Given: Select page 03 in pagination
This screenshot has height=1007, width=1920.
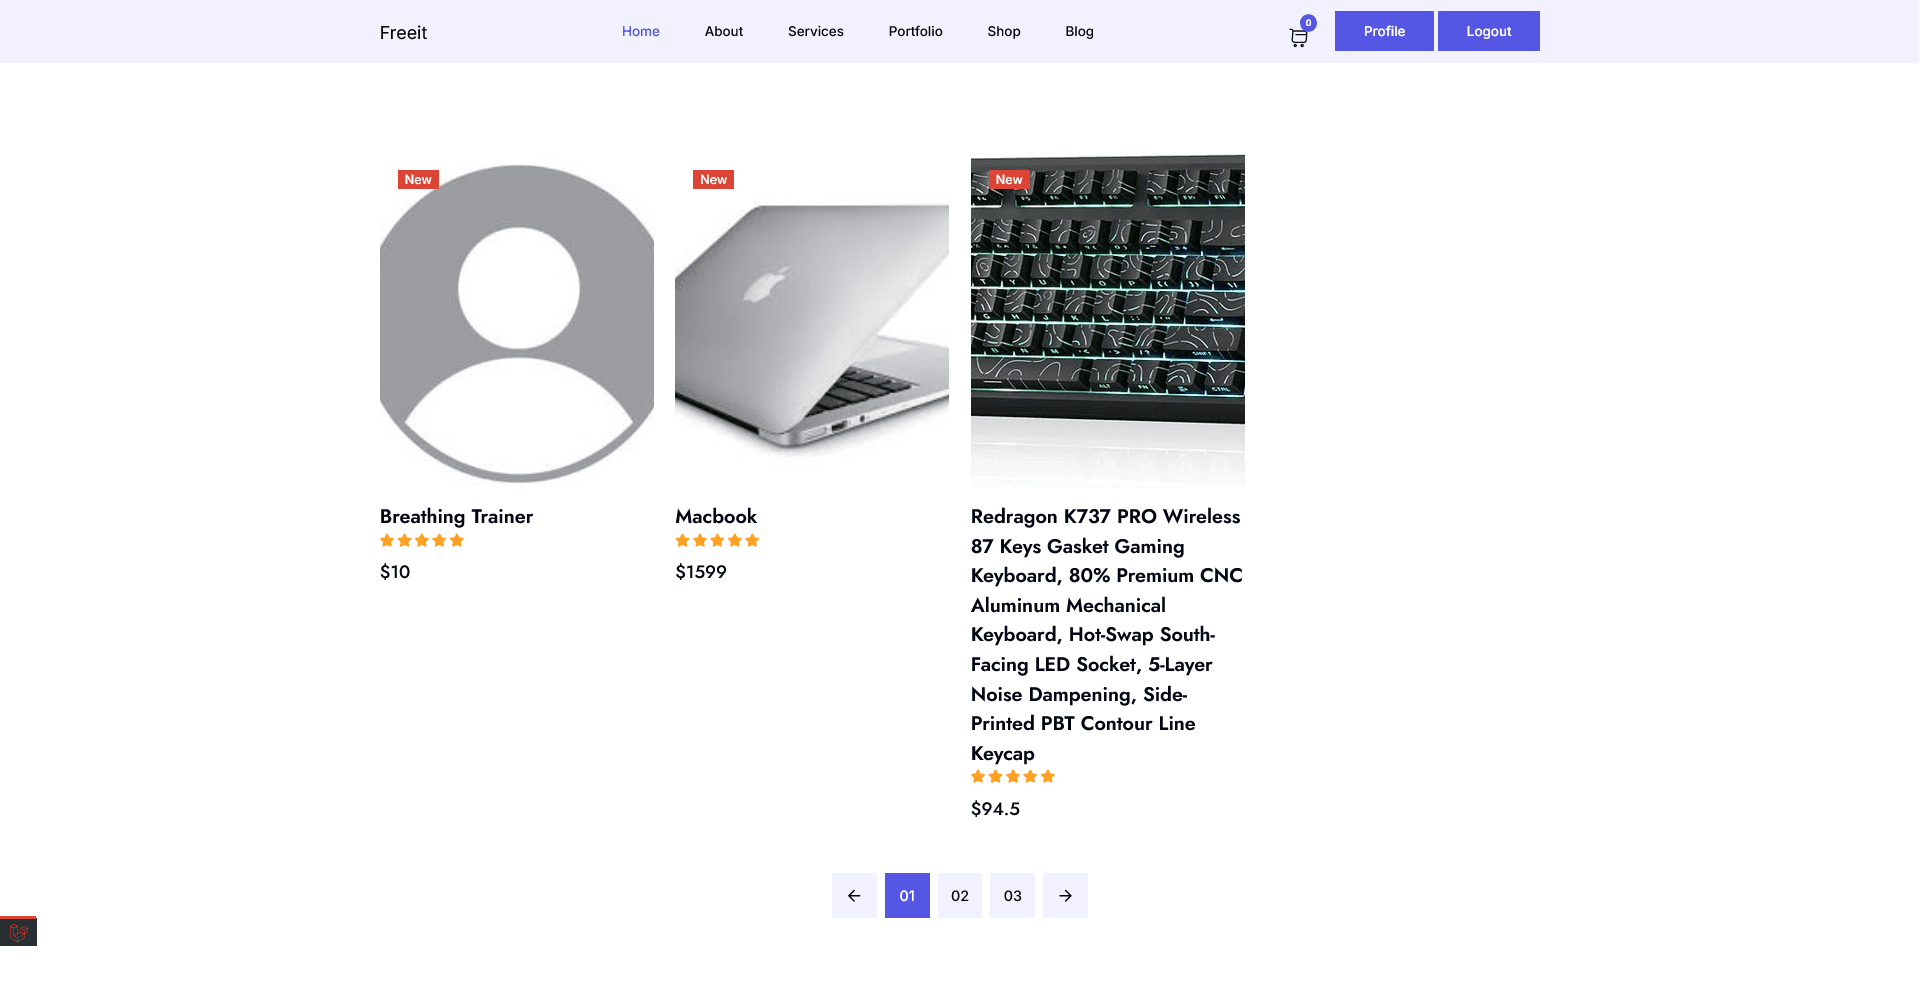Looking at the screenshot, I should click(1012, 895).
